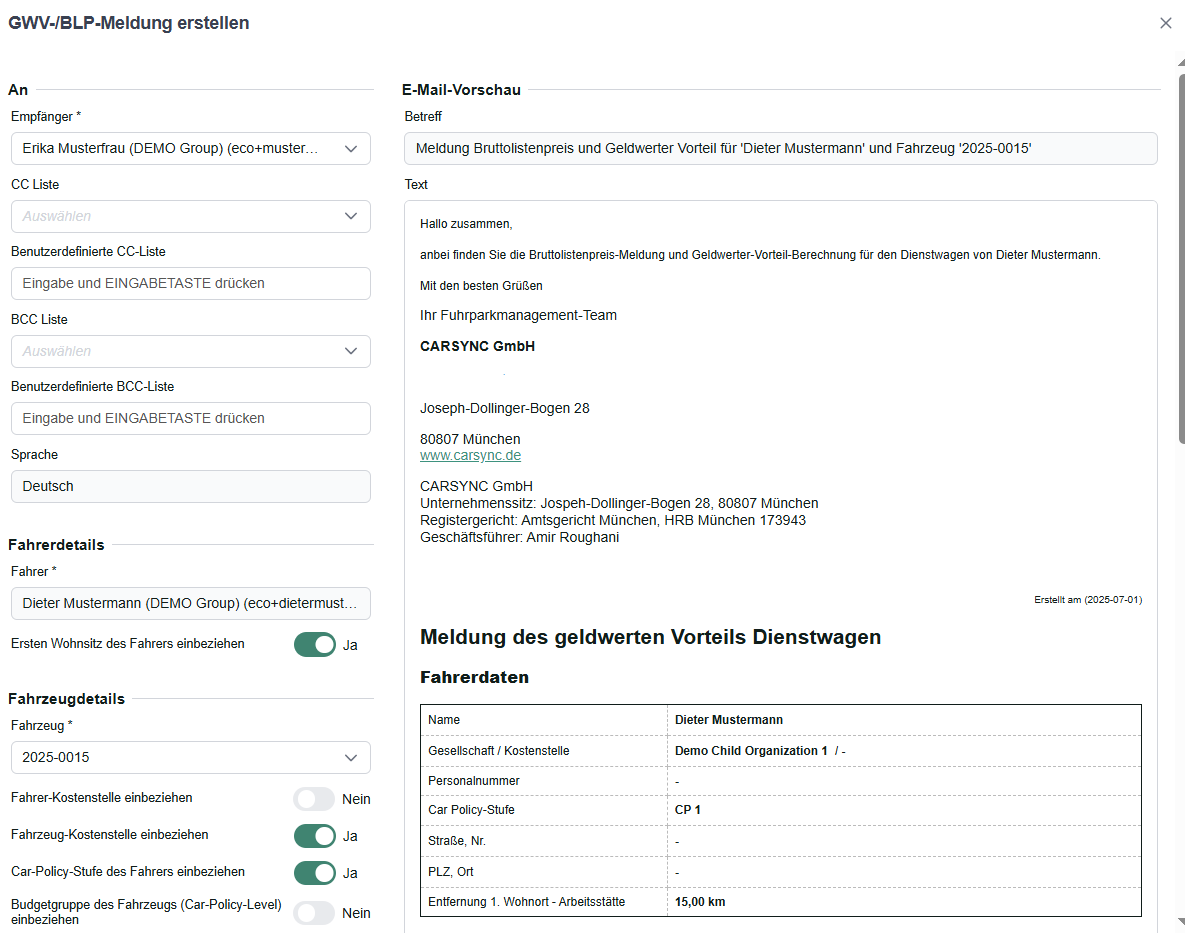
Task: Open the Empfänger dropdown
Action: [190, 148]
